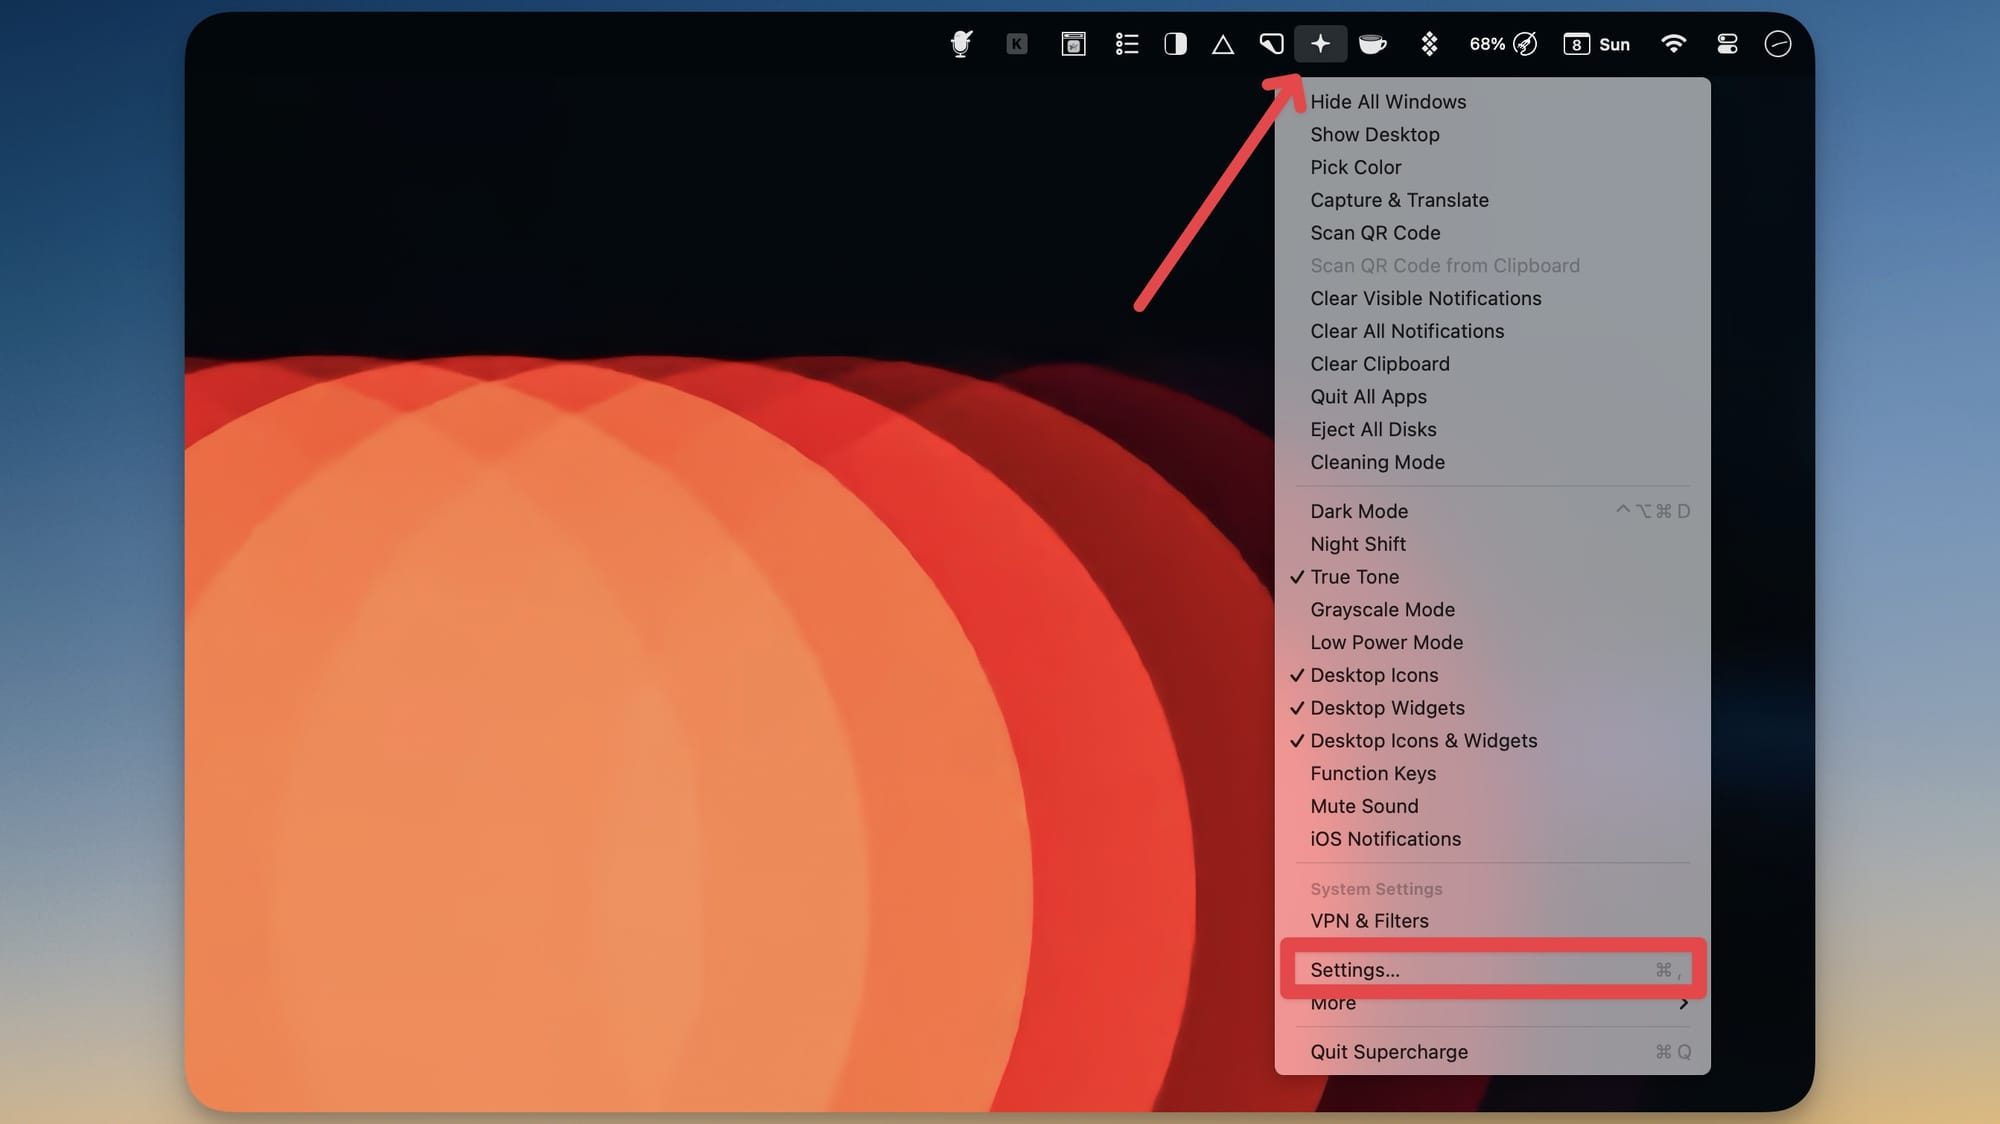Open VPN & Filters system settings
The height and width of the screenshot is (1124, 2000).
coord(1492,921)
